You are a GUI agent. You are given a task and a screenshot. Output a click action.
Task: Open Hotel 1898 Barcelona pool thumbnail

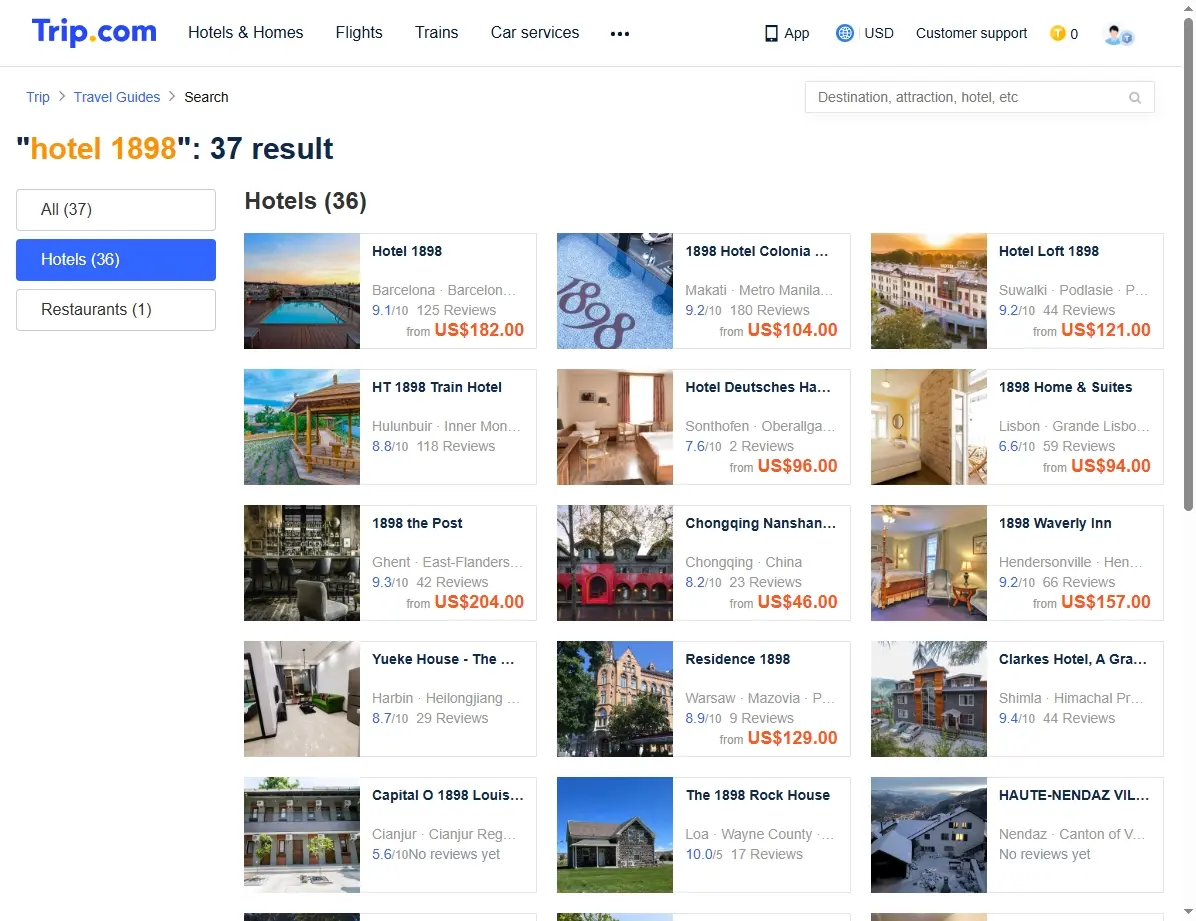(302, 291)
